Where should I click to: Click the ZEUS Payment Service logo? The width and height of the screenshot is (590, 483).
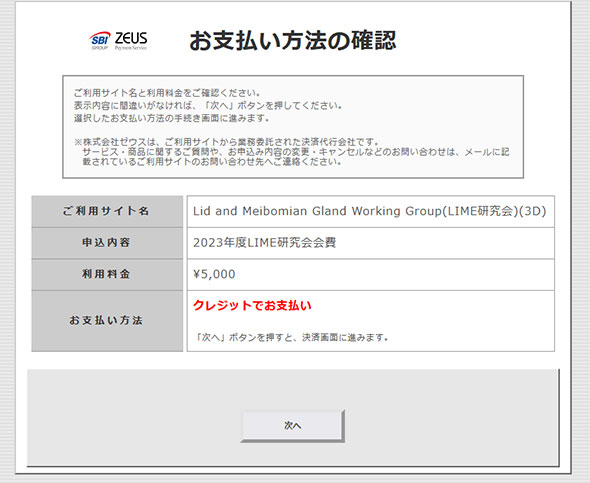click(x=131, y=40)
